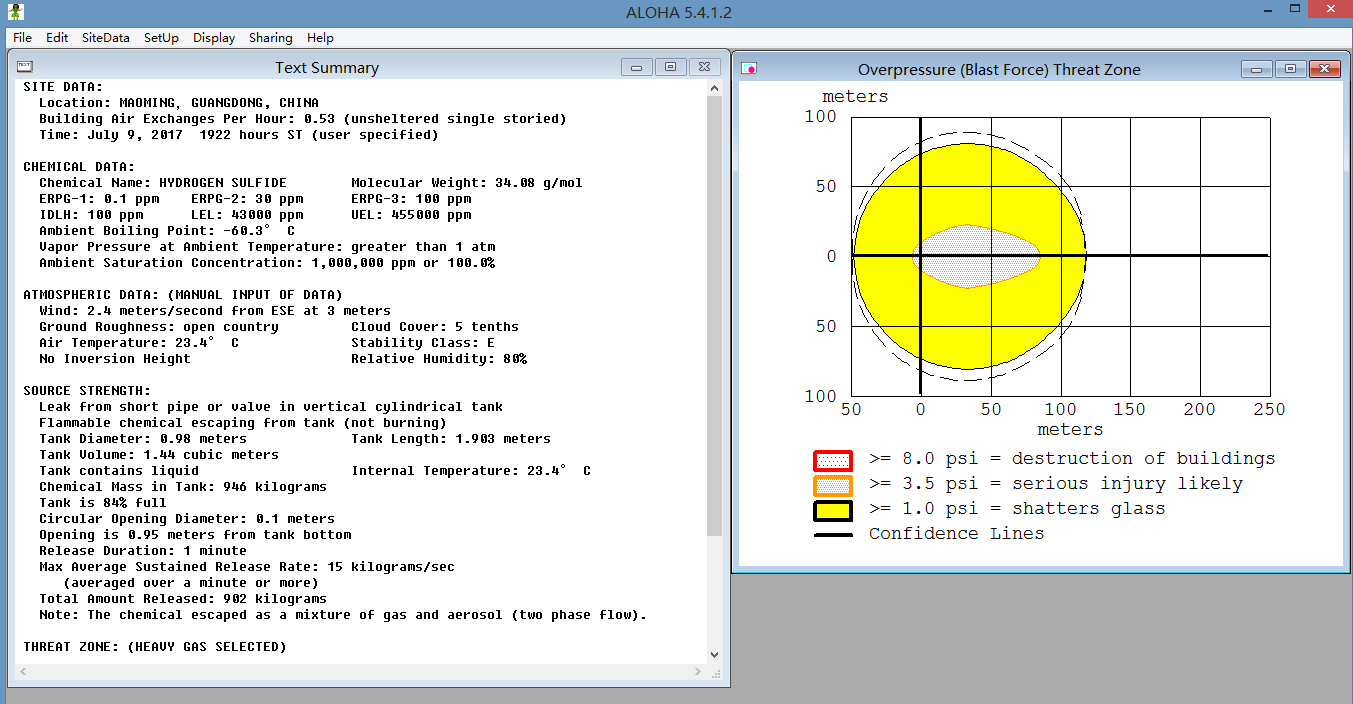
Task: Maximize the Overpressure Threat Zone window
Action: point(1290,69)
